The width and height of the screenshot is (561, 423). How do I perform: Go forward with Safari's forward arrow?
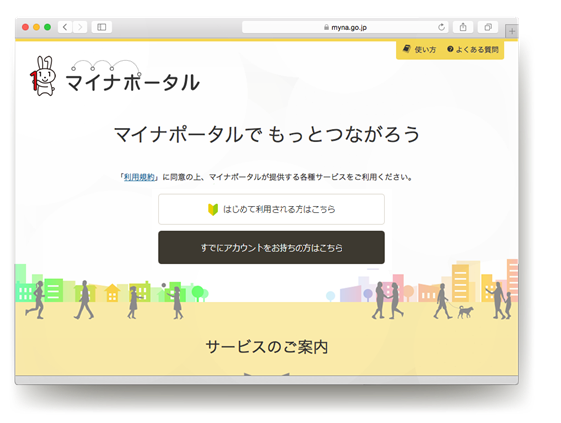80,27
